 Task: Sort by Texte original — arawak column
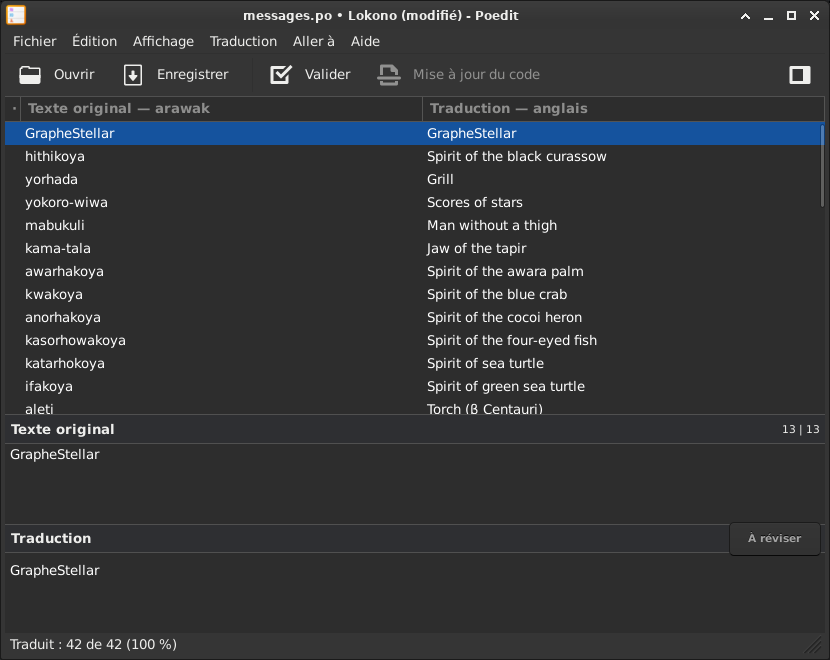click(220, 108)
